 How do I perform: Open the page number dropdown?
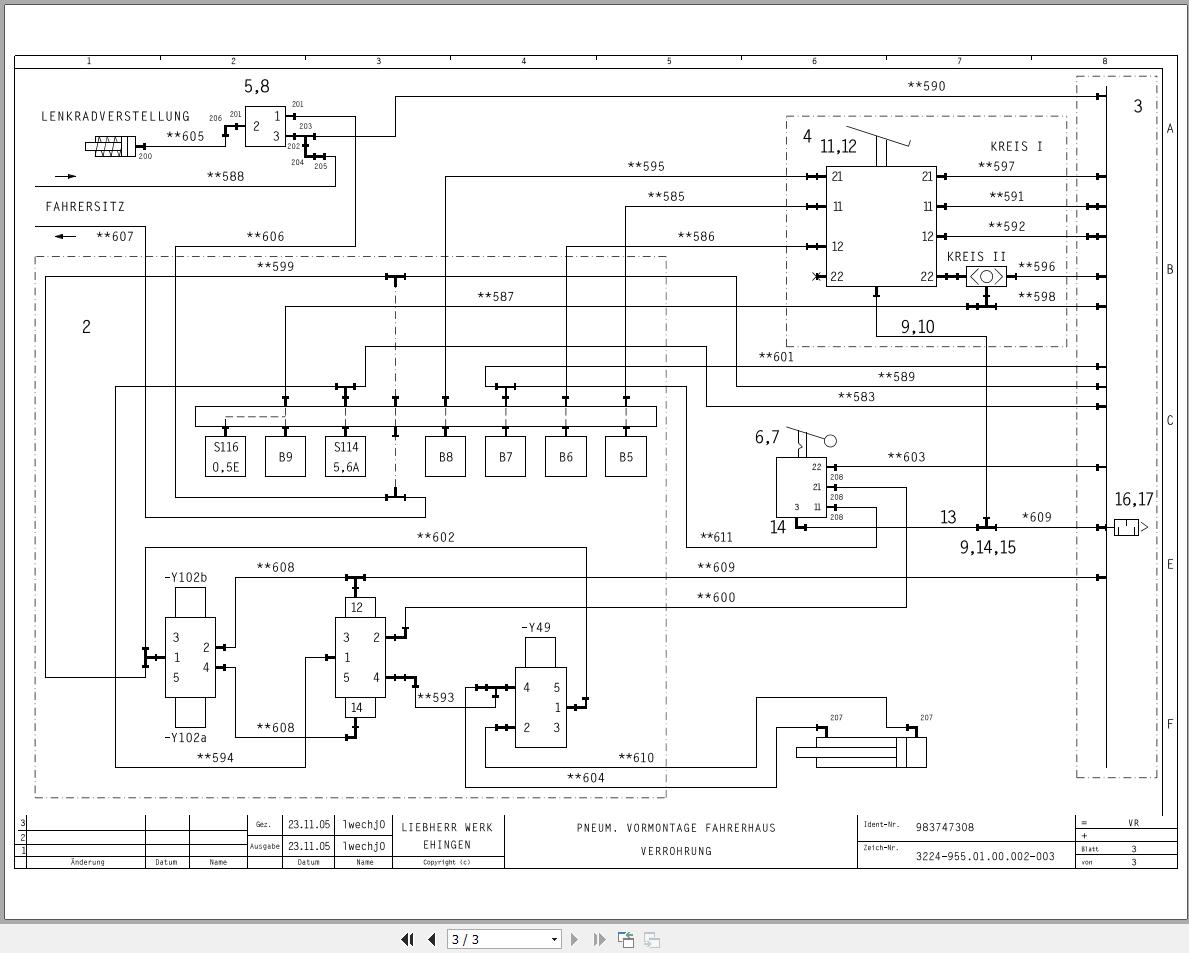(553, 940)
